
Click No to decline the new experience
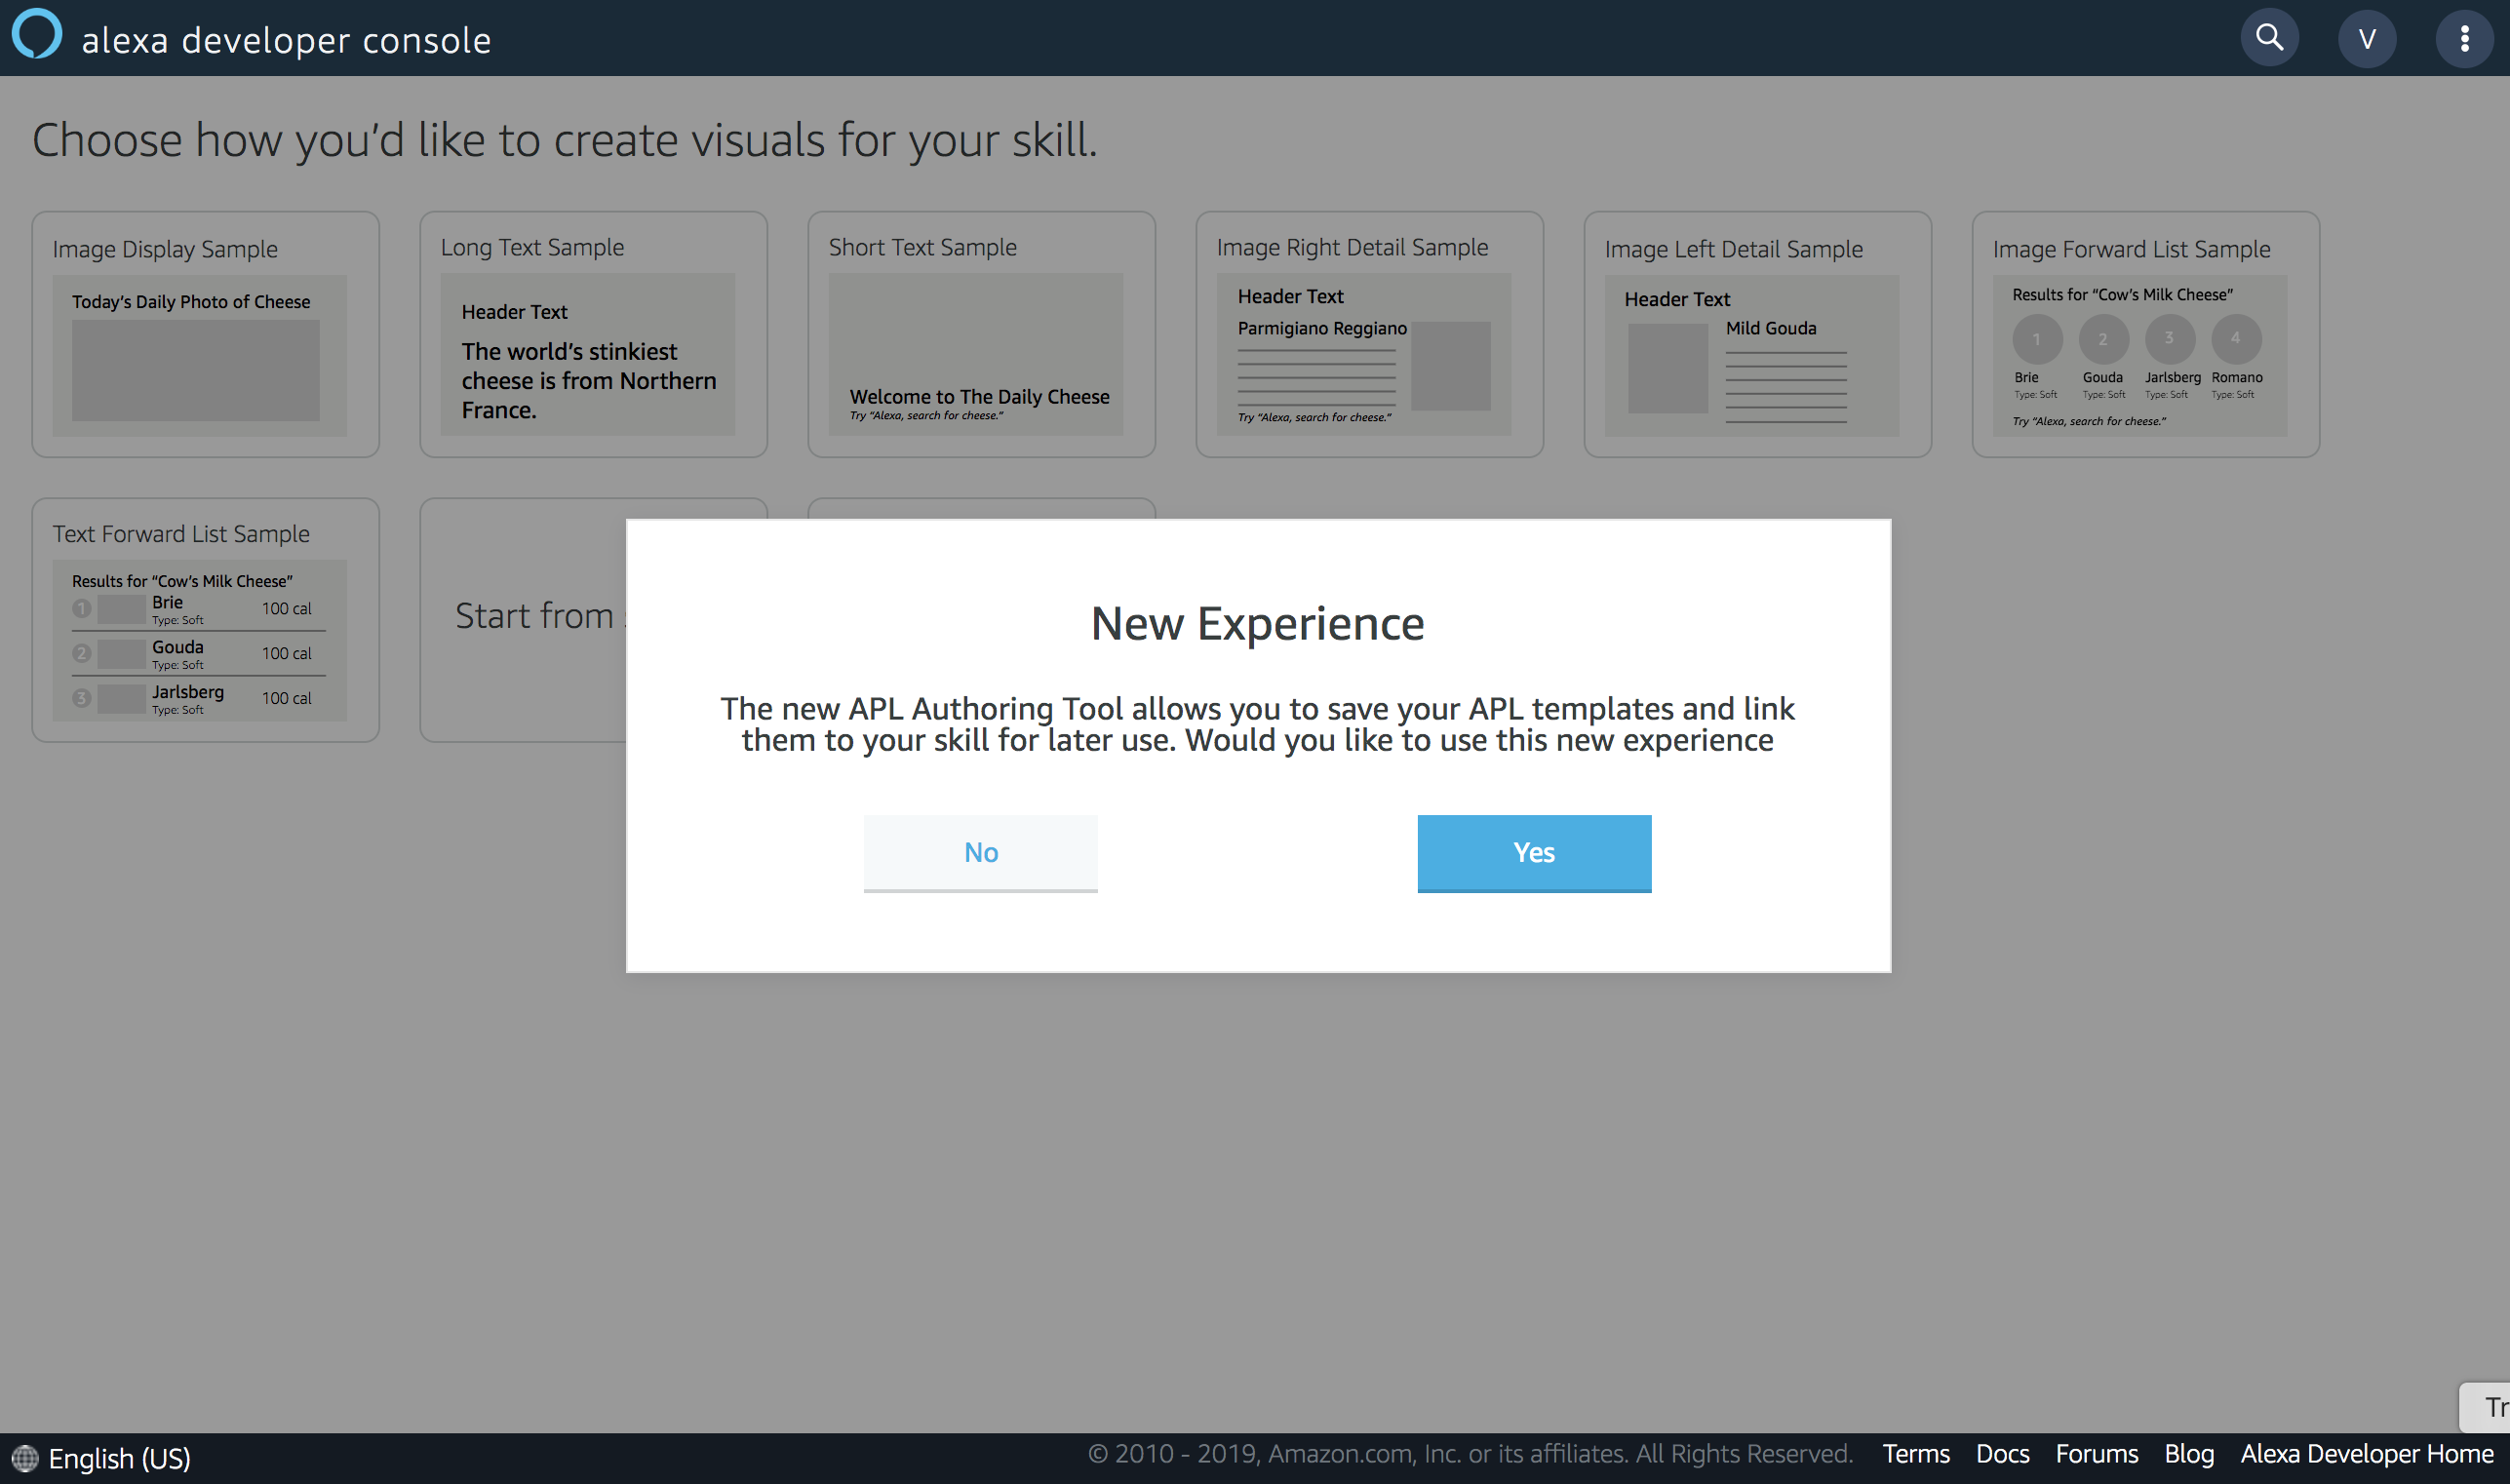tap(980, 852)
